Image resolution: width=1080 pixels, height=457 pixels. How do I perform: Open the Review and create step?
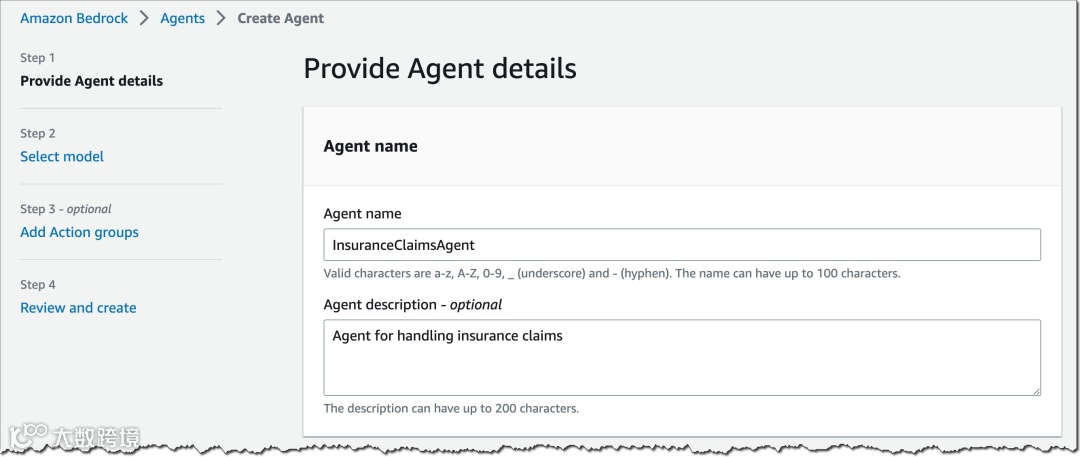78,308
